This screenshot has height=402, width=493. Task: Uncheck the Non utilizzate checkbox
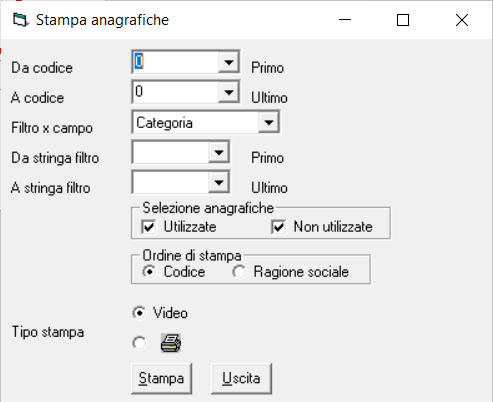[x=278, y=227]
